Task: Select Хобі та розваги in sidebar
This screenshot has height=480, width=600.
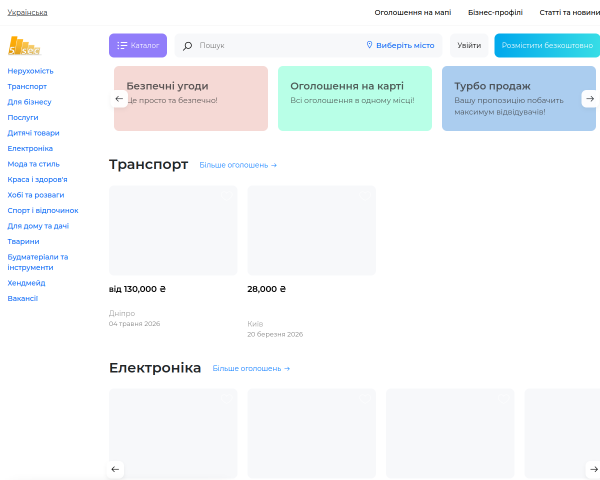Action: tap(36, 195)
